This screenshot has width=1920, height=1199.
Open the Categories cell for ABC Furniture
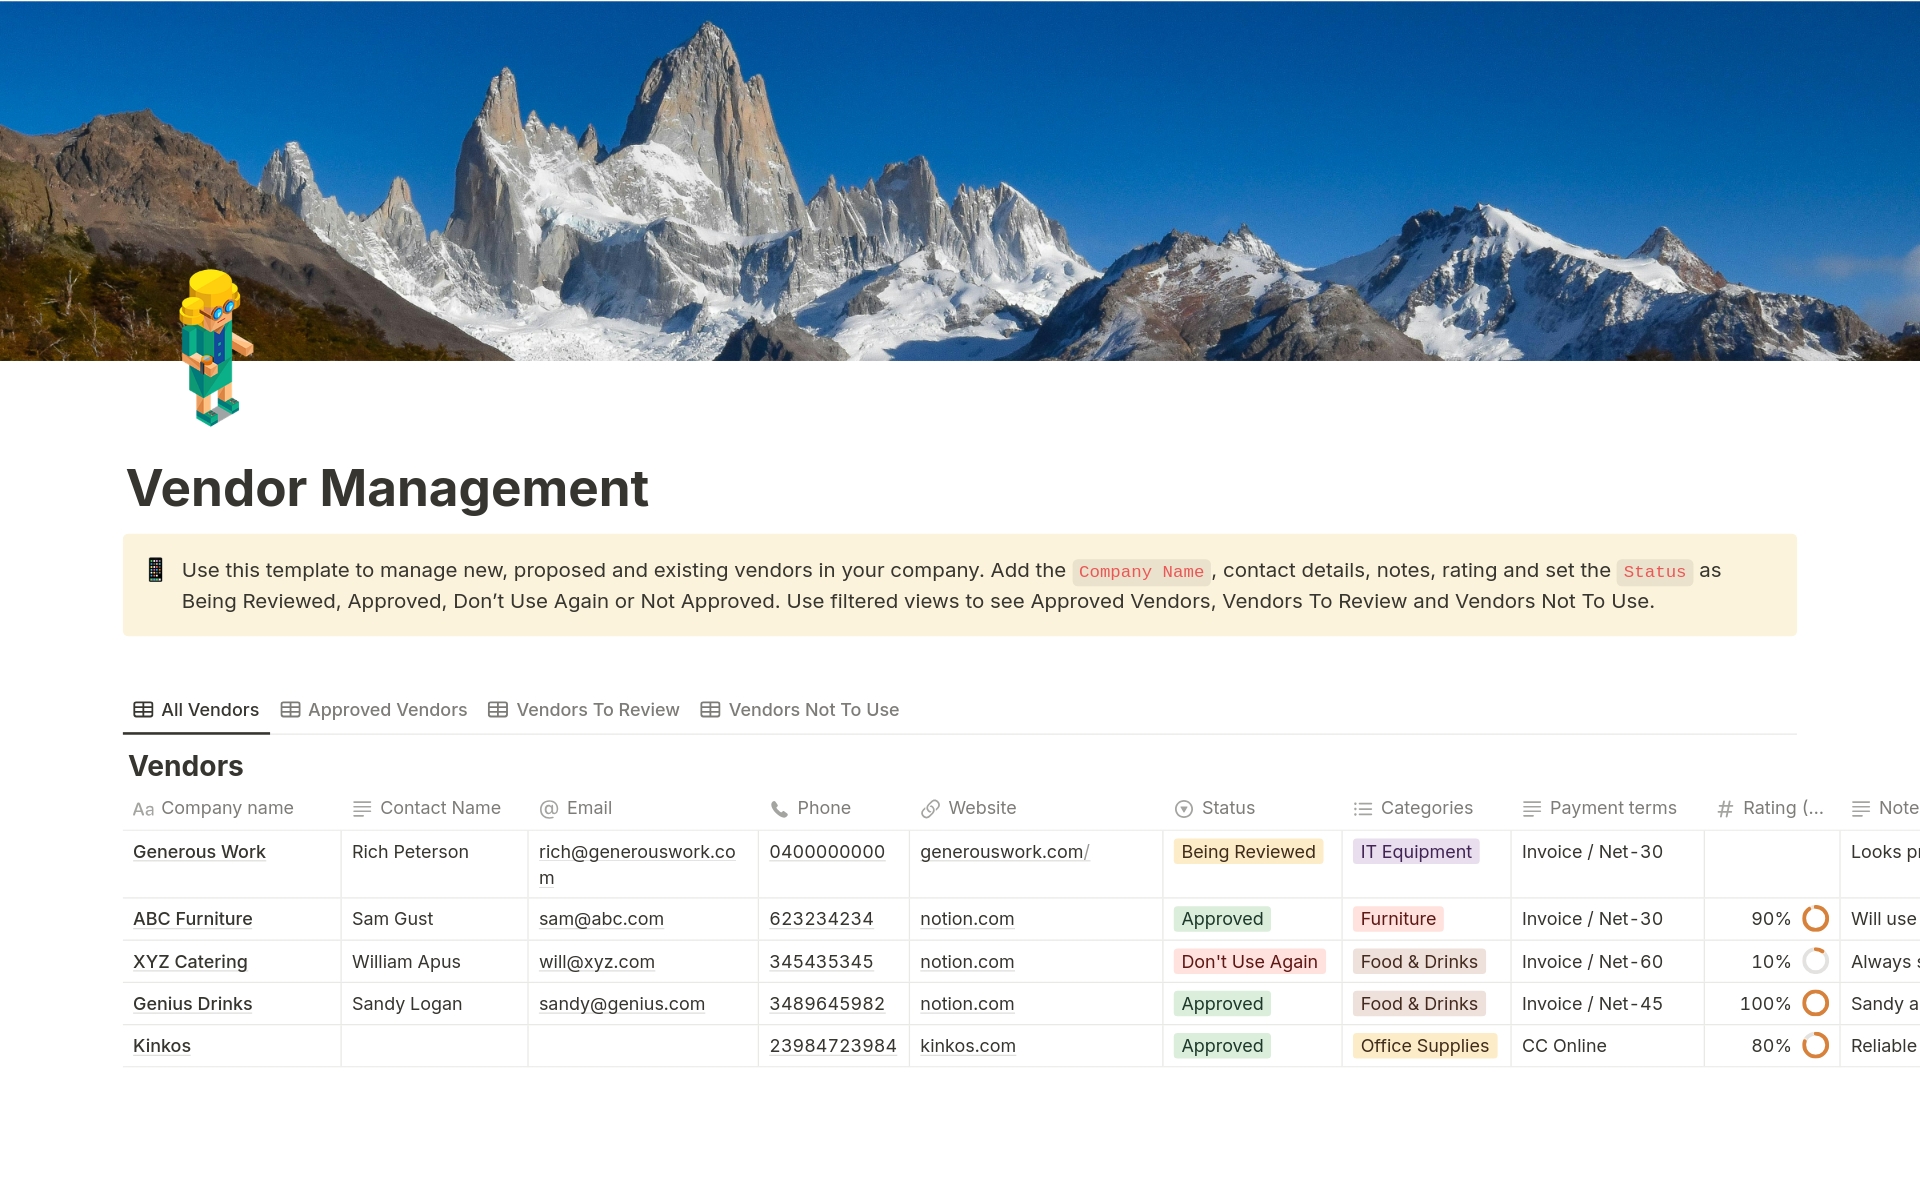click(x=1397, y=918)
